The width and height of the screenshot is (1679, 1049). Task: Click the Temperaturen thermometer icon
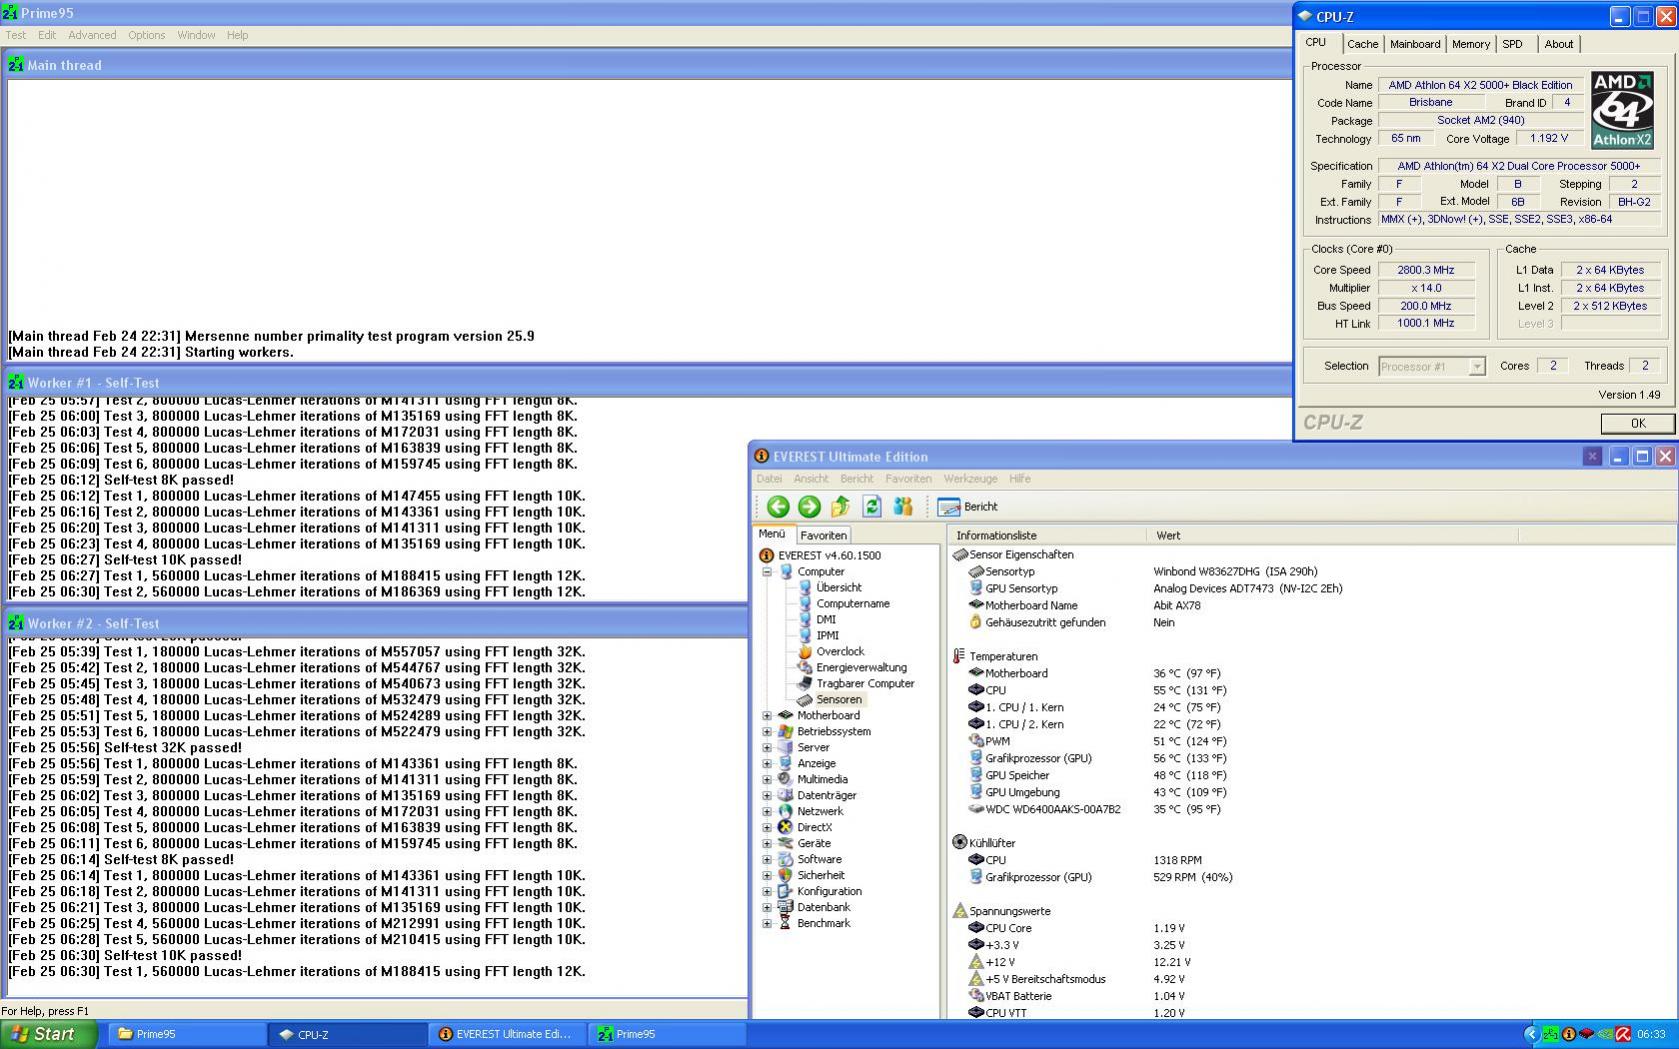pos(959,656)
